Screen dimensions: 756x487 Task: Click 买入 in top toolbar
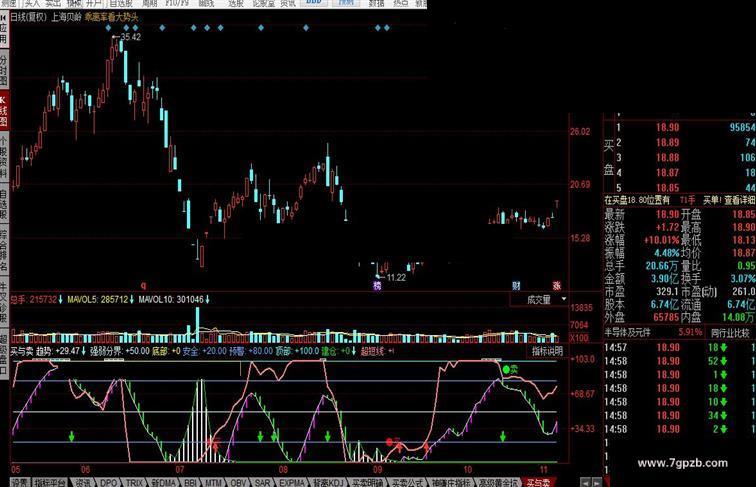(x=32, y=3)
